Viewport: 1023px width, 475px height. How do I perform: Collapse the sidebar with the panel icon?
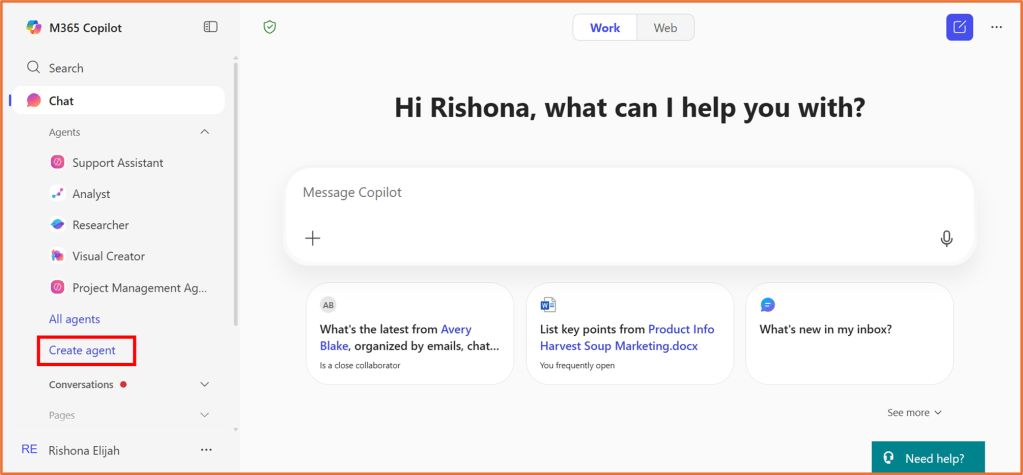click(210, 27)
